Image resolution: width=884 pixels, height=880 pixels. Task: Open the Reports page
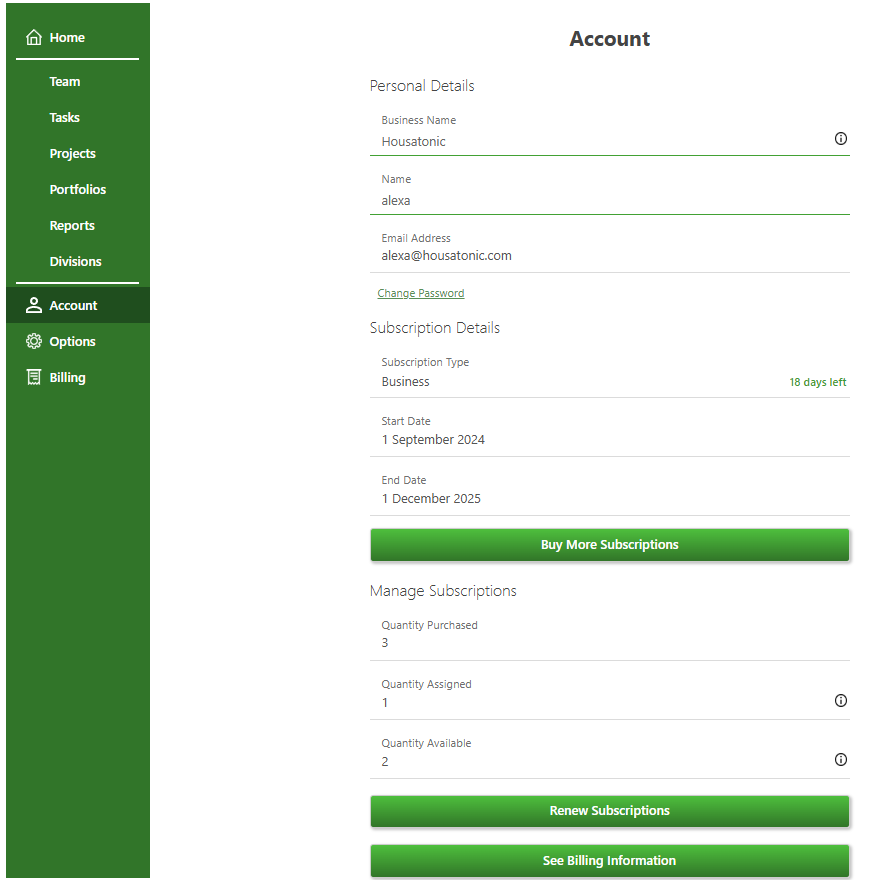[x=72, y=226]
